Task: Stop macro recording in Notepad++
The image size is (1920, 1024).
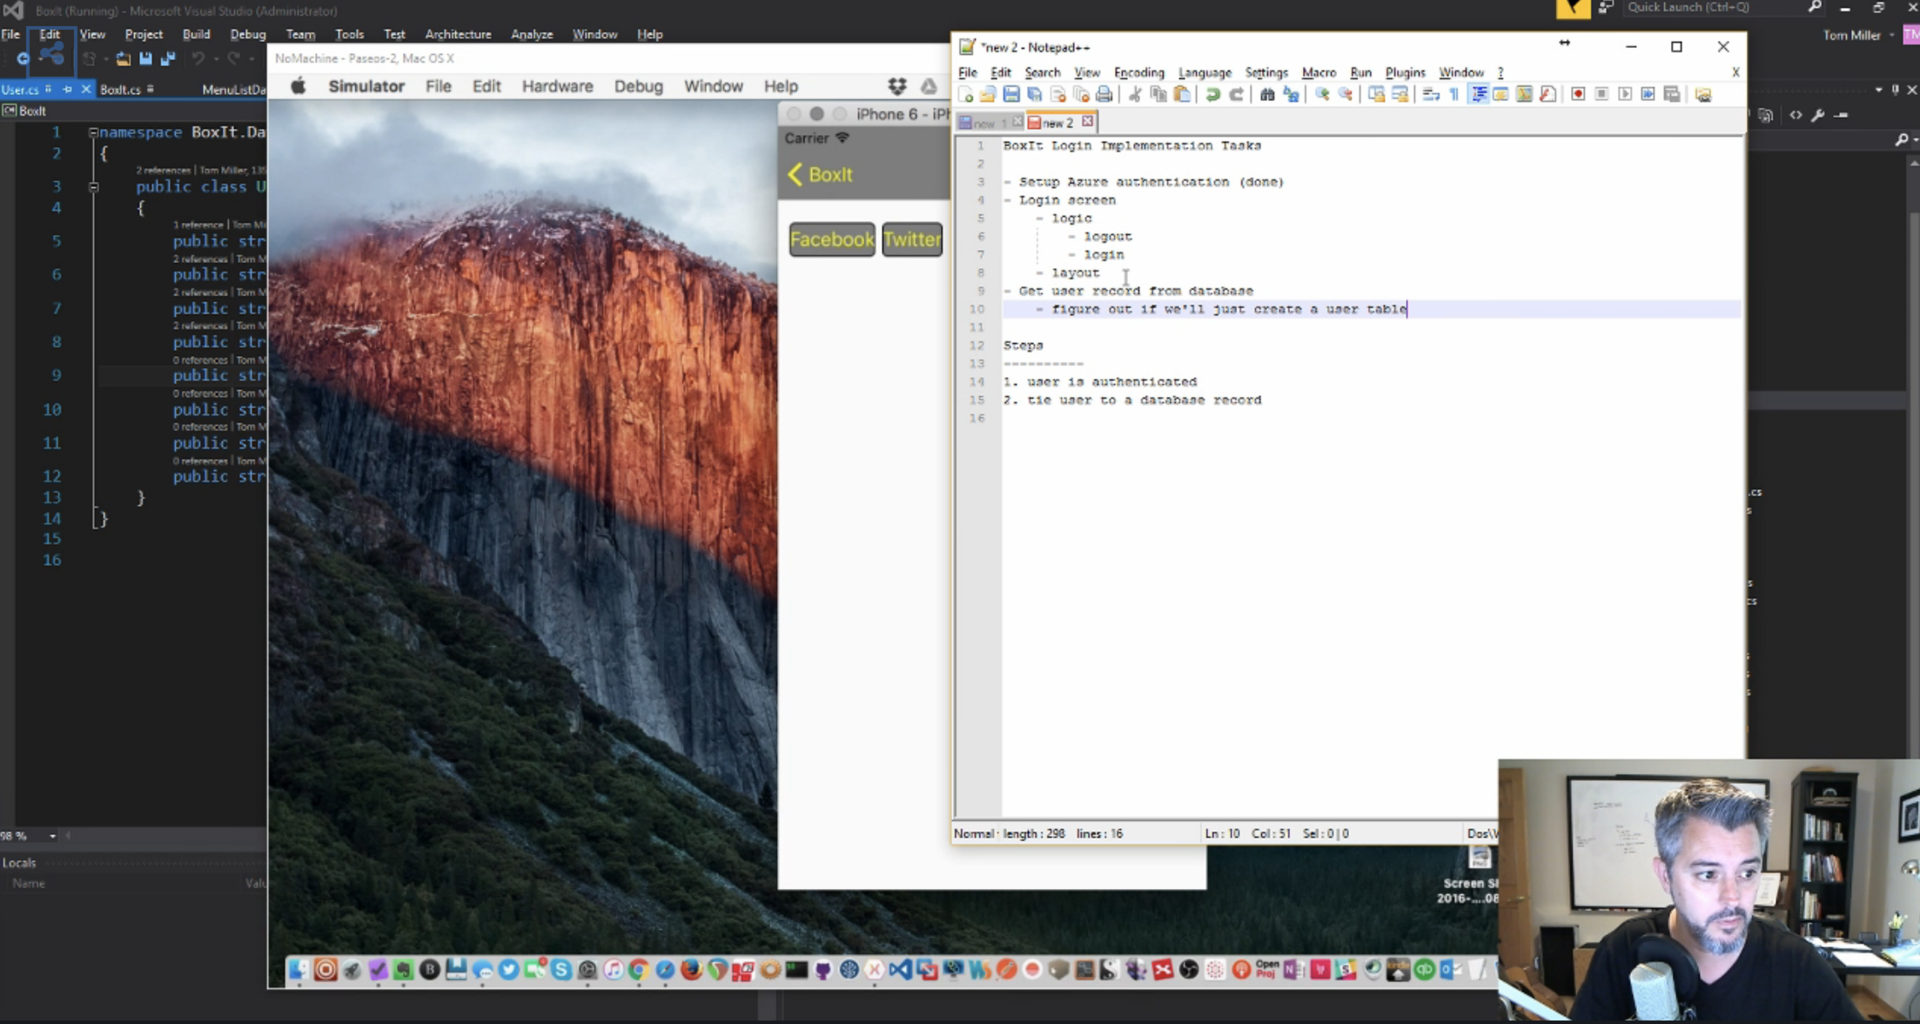Action: click(x=1601, y=95)
